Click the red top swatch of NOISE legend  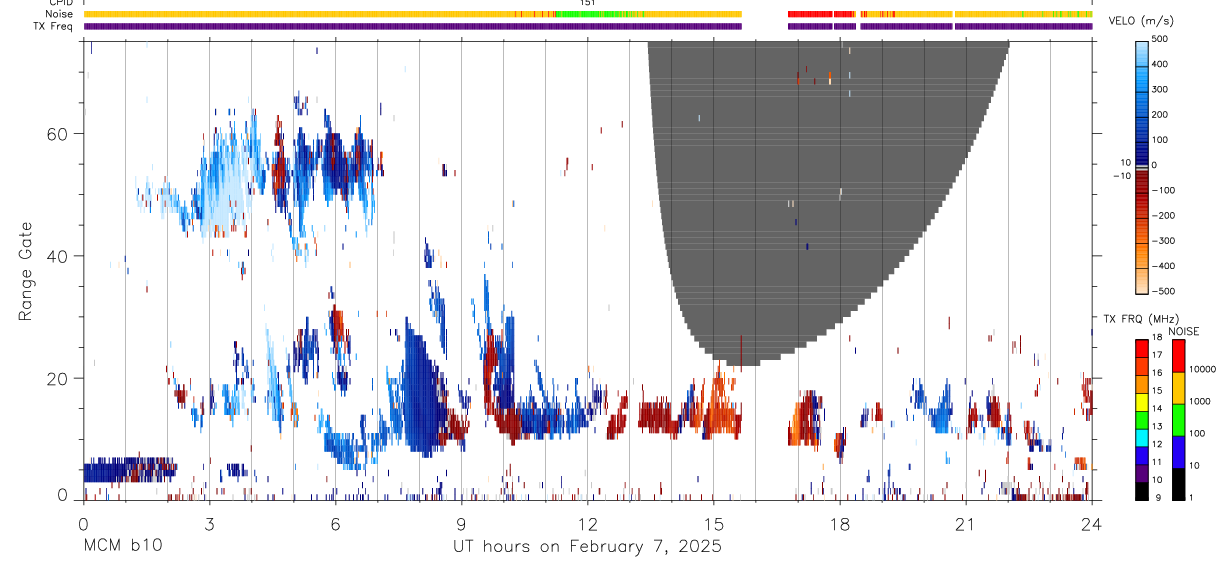tap(1177, 355)
